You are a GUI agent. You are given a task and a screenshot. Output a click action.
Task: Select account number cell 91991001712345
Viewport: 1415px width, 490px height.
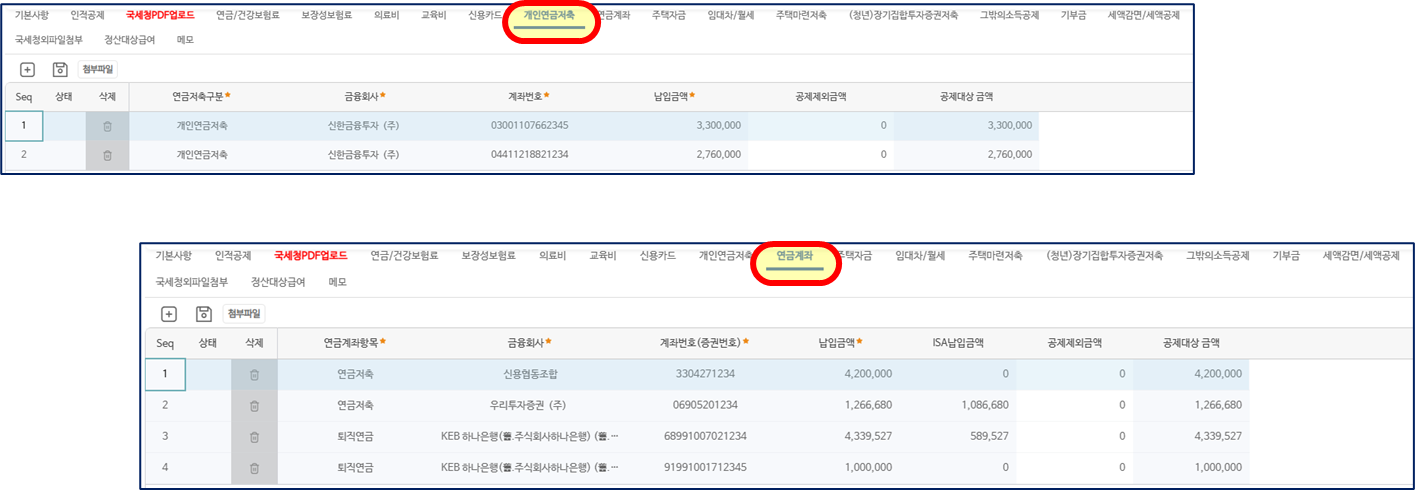click(704, 468)
